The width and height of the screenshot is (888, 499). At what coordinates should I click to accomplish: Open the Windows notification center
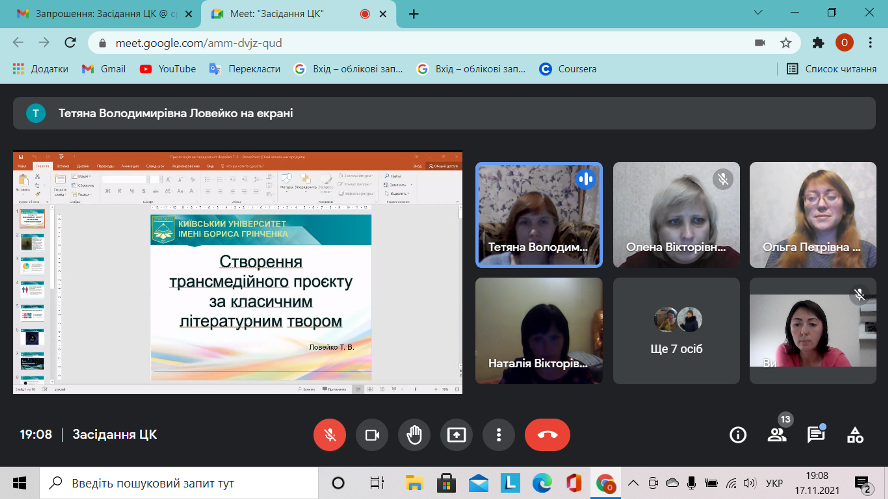point(863,484)
